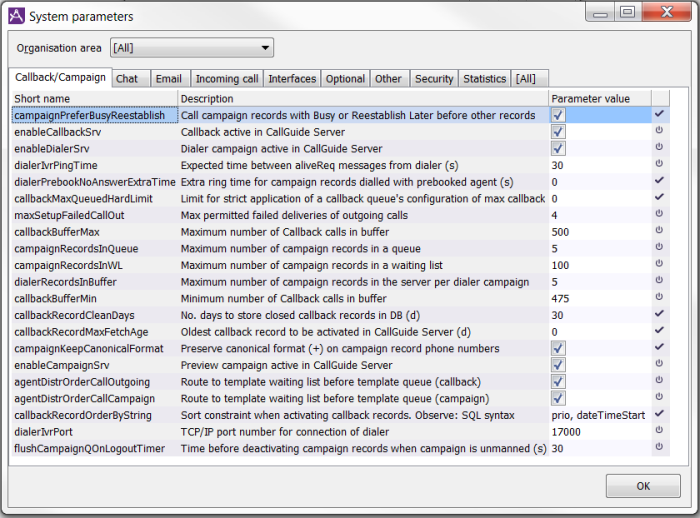Click the checkmark icon on campaignPreferBusyReestablish row
This screenshot has width=700, height=518.
pyautogui.click(x=658, y=115)
